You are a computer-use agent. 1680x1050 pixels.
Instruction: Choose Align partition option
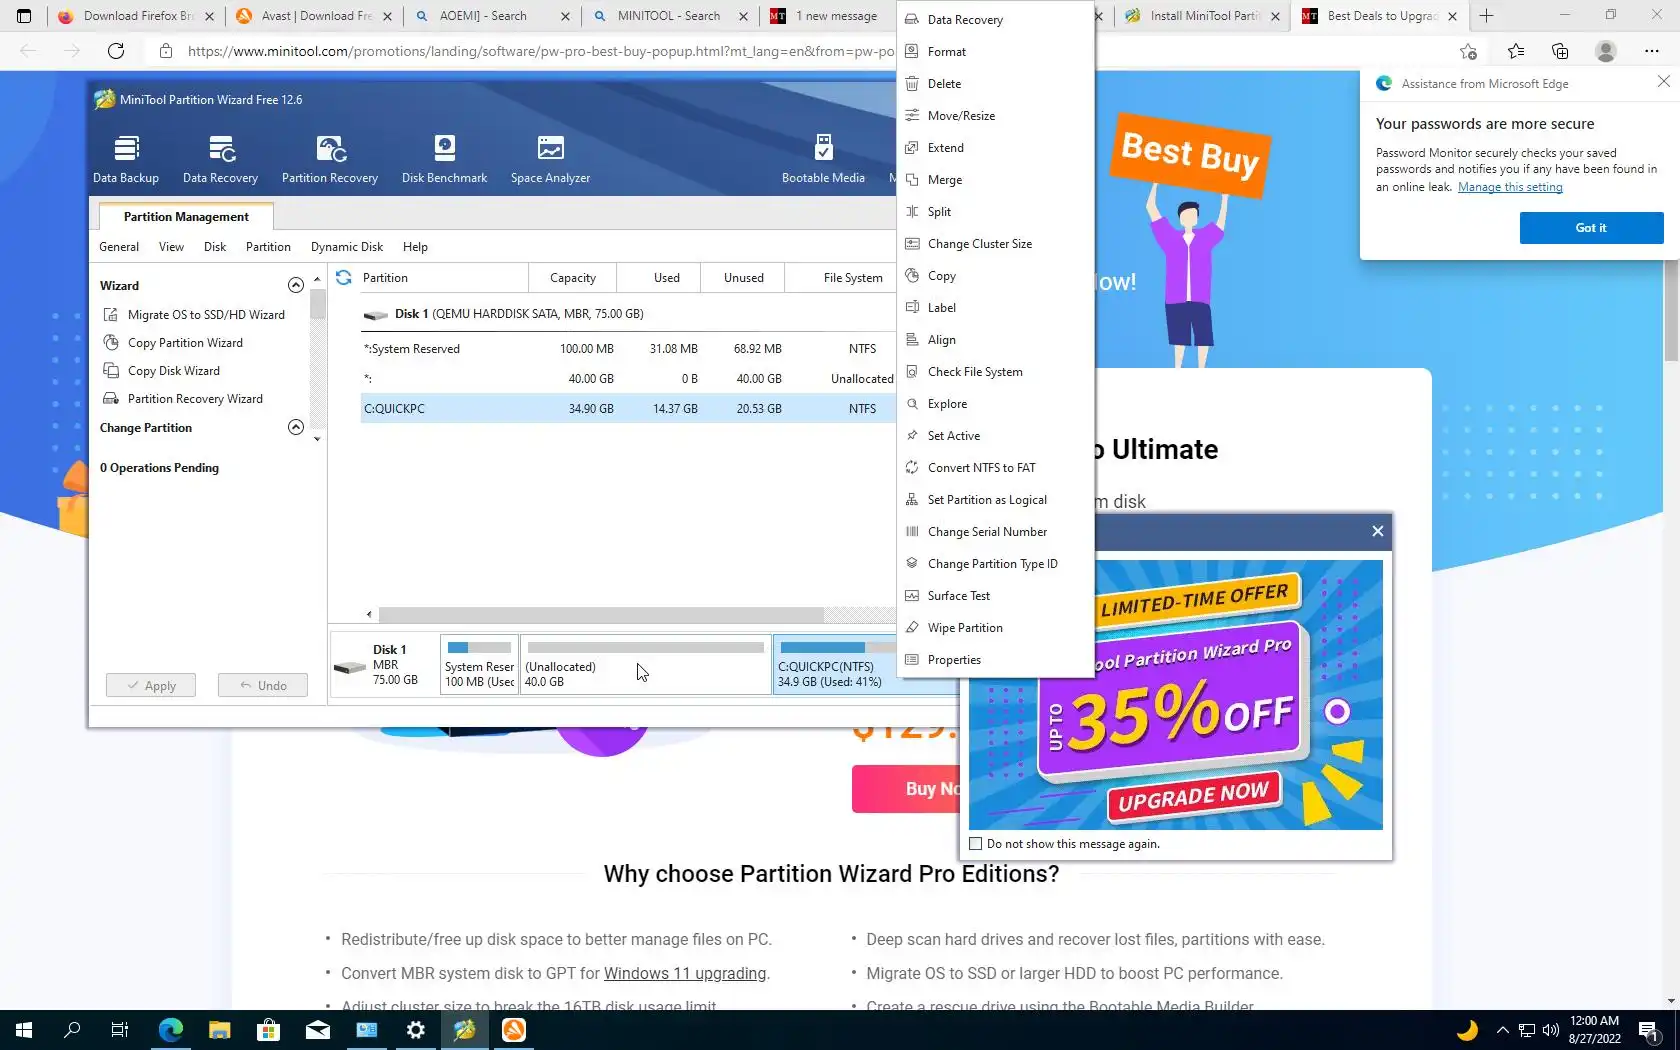(x=996, y=340)
